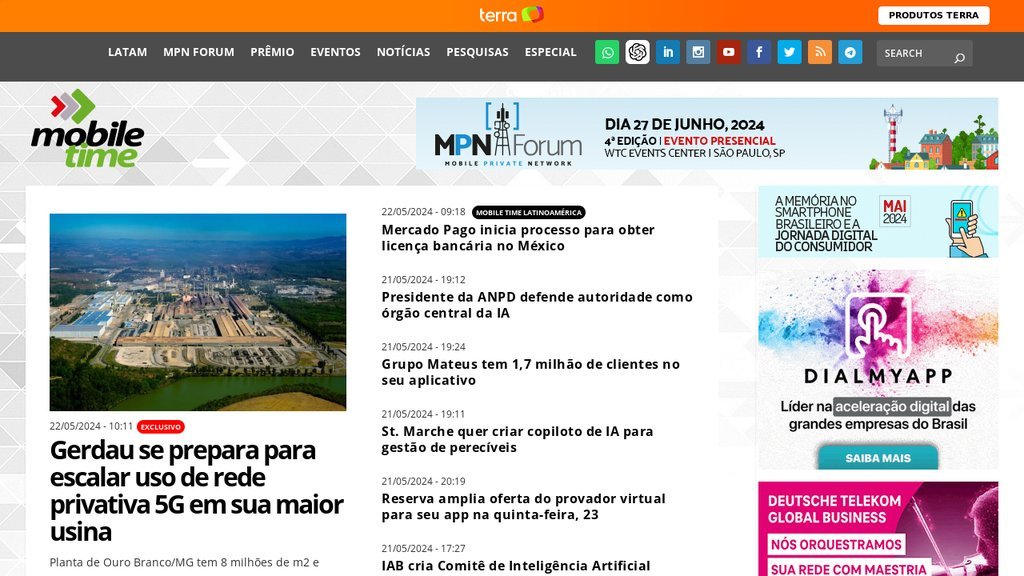The height and width of the screenshot is (576, 1024).
Task: Open the RSS feed icon
Action: (820, 52)
